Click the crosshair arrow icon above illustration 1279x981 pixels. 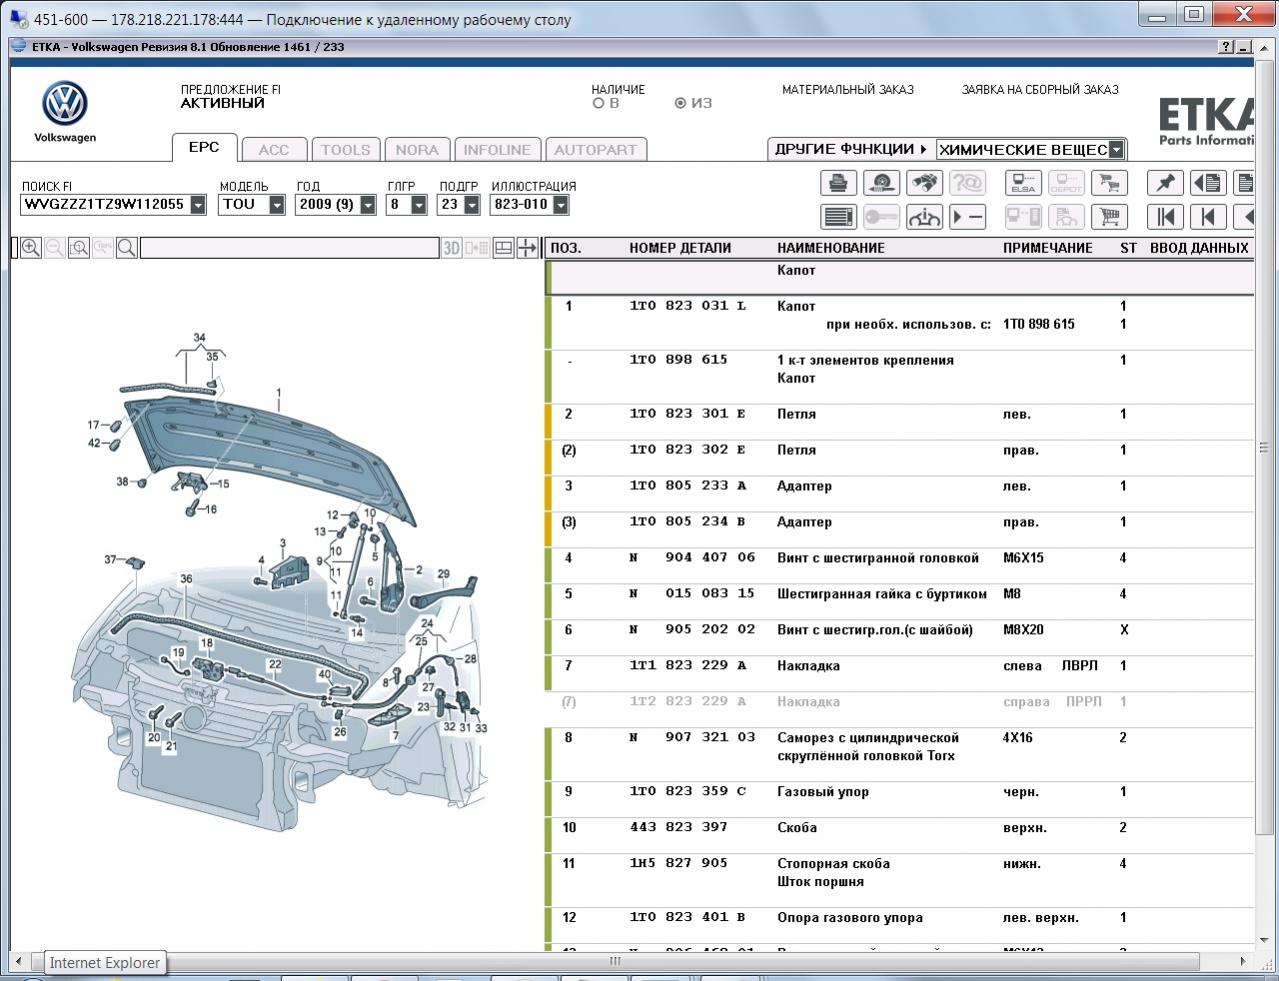point(527,248)
